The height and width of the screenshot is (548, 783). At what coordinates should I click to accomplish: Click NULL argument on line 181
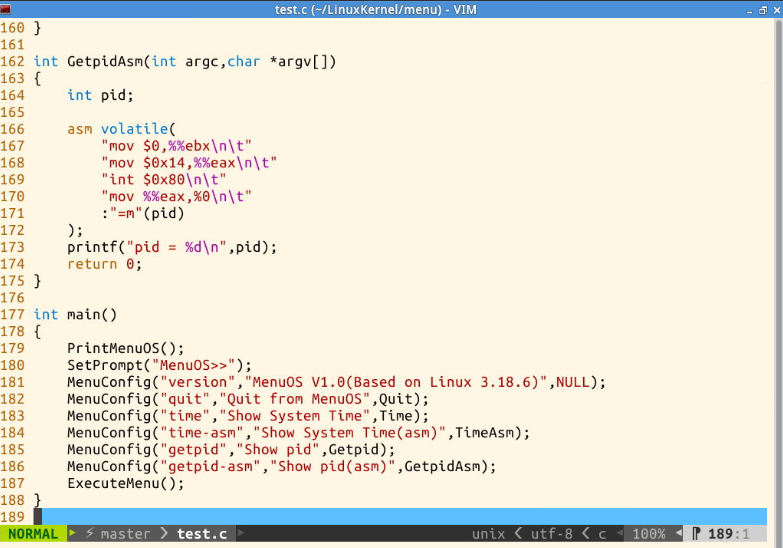click(572, 382)
